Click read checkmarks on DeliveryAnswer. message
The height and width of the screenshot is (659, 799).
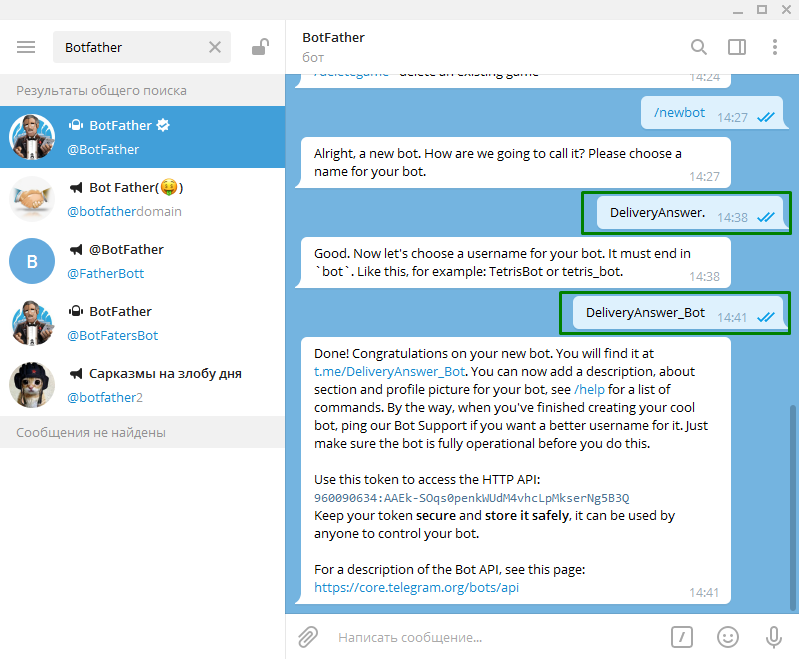point(765,217)
